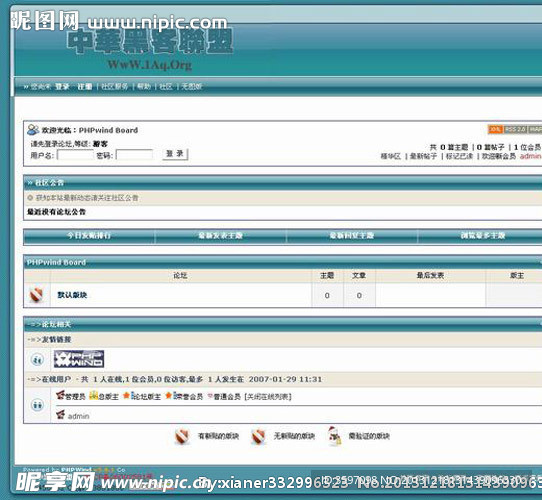
Task: Open the 最新帖子 latest posts link
Action: tap(423, 156)
